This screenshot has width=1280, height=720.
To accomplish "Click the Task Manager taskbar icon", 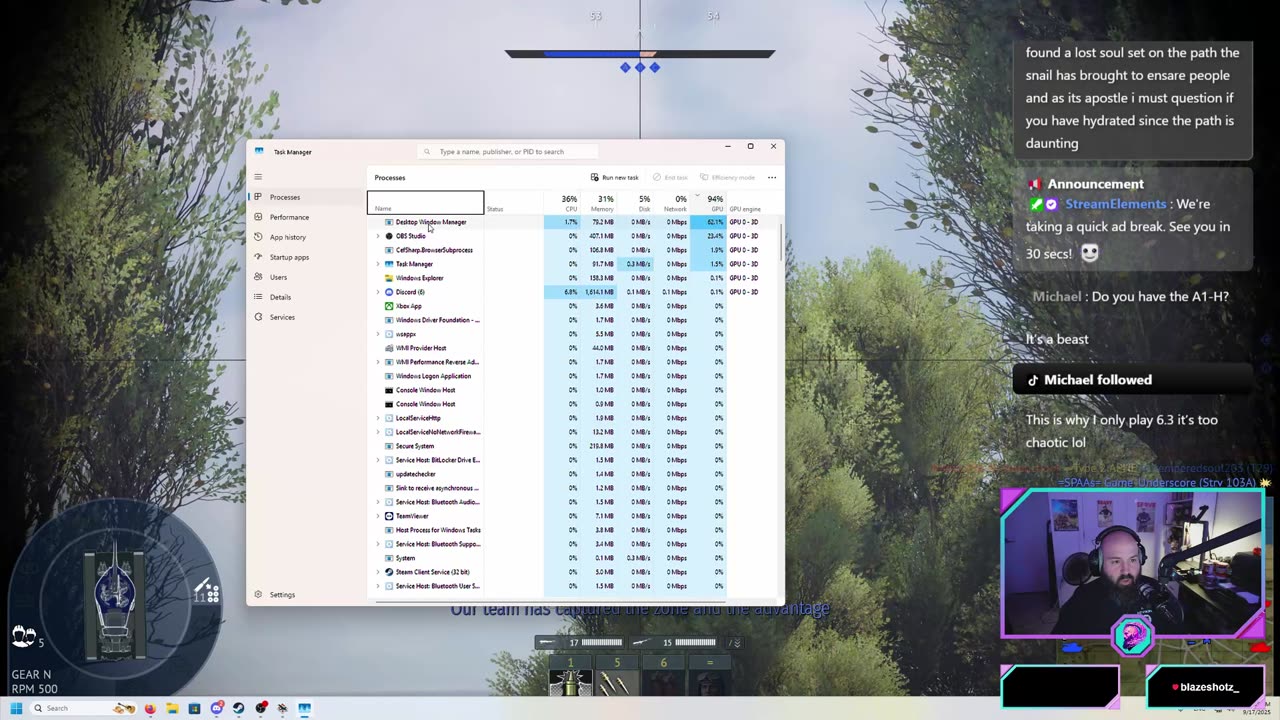I will click(x=304, y=708).
